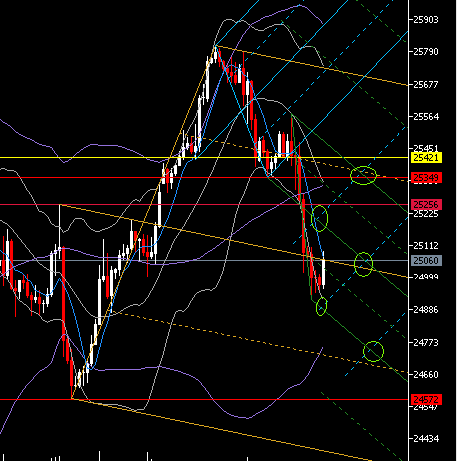The image size is (457, 461).
Task: Click the 24773 price scale value
Action: (x=426, y=342)
